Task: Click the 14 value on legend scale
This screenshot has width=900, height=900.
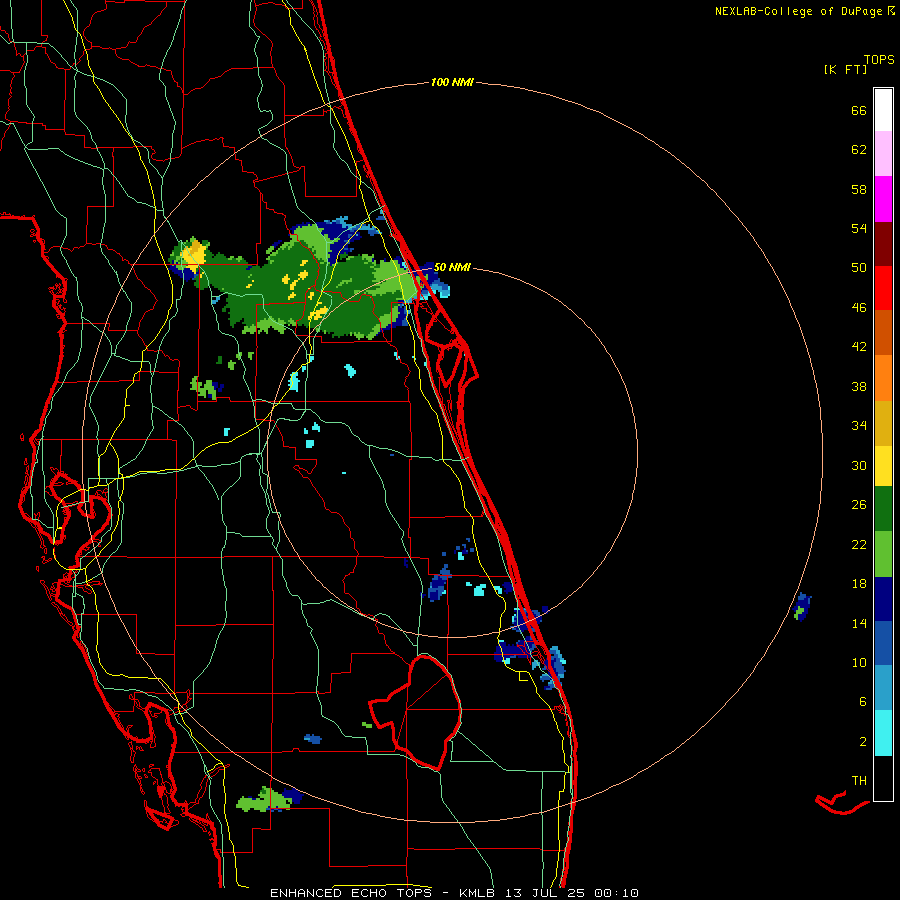Action: [x=859, y=623]
